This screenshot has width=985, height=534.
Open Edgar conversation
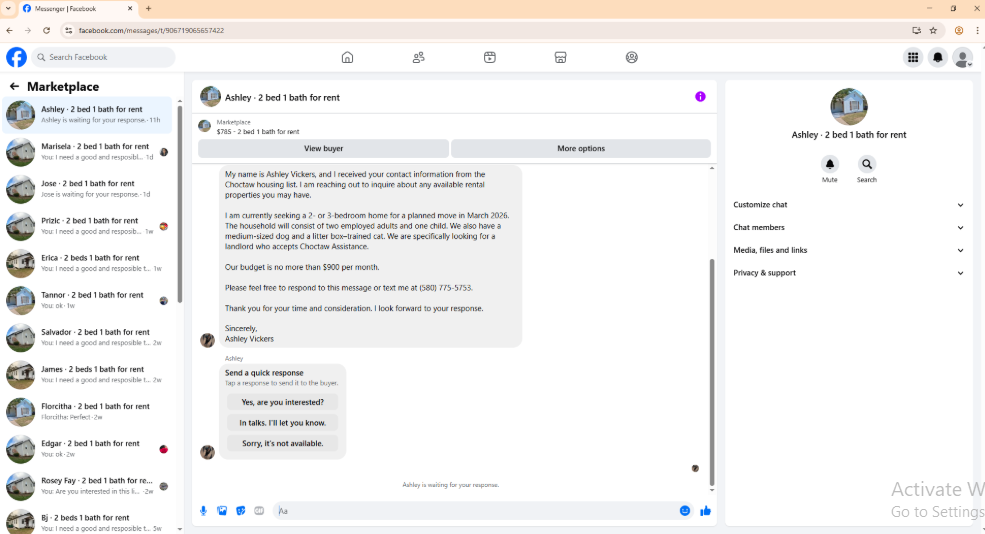87,448
